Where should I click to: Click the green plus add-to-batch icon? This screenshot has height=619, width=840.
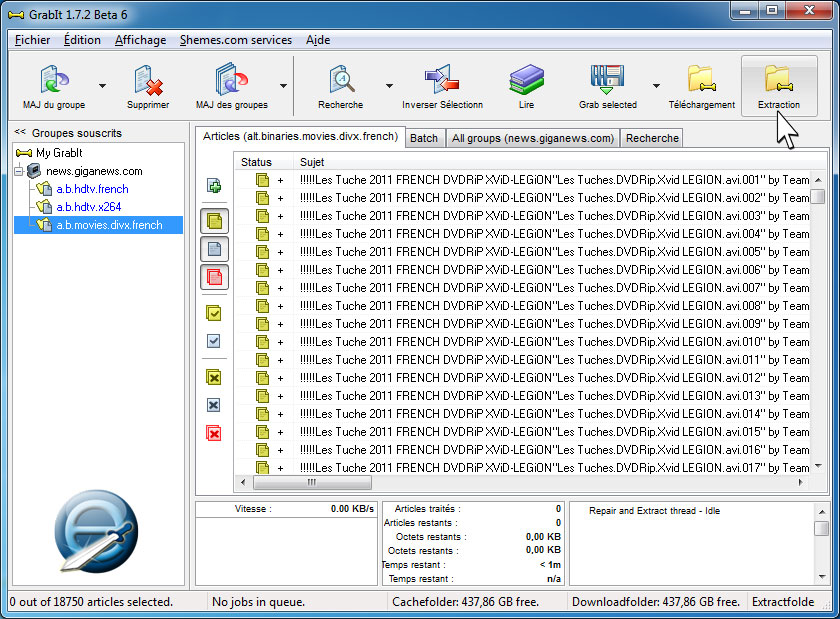[x=214, y=186]
